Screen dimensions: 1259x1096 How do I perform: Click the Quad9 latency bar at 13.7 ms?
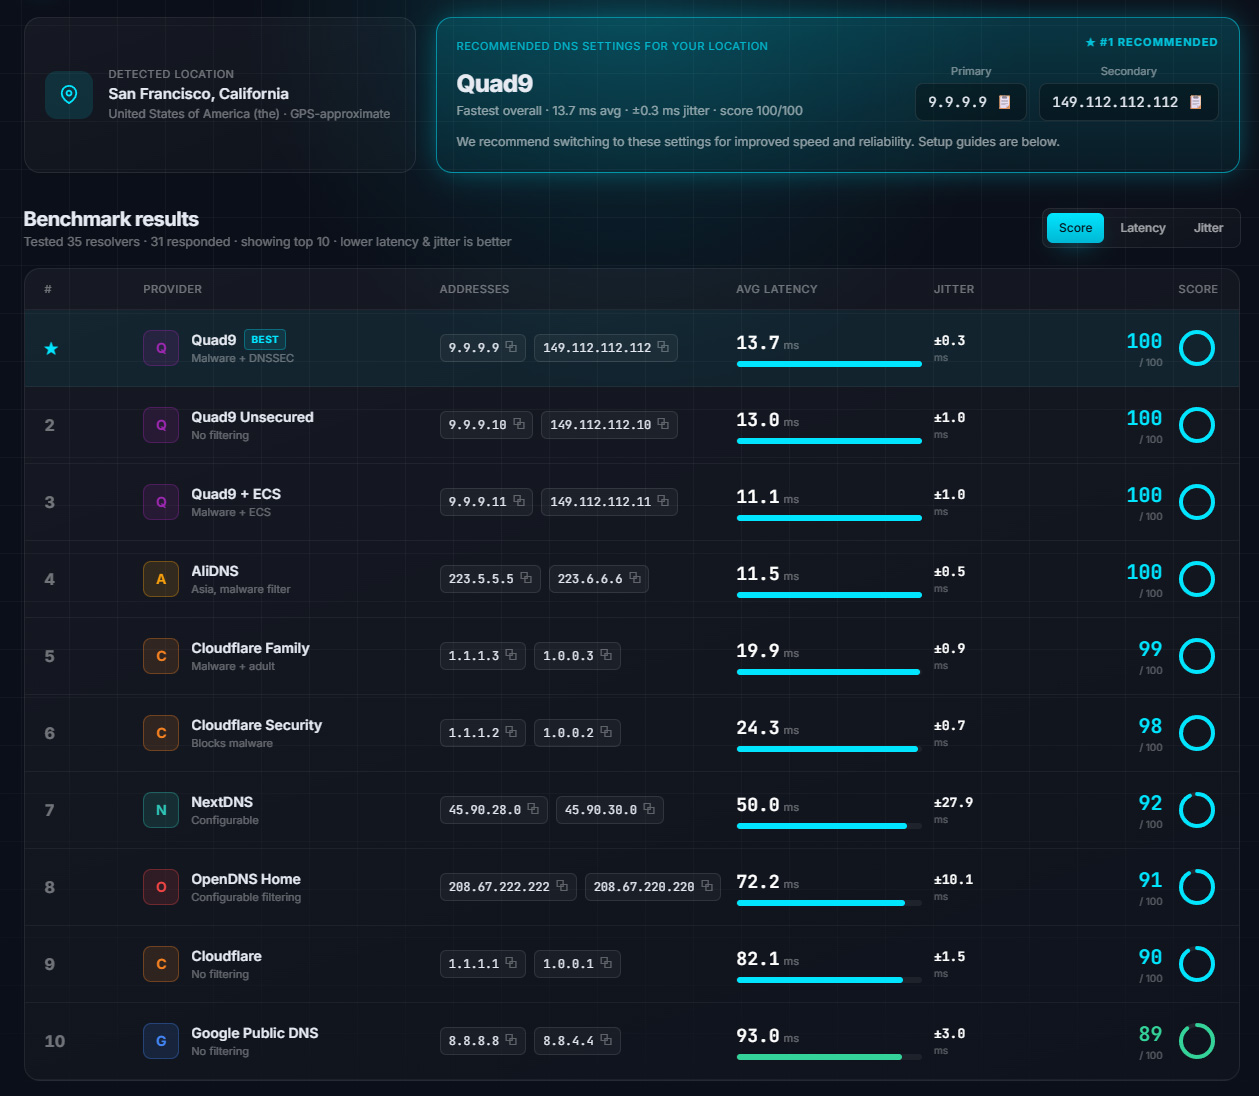(x=829, y=364)
